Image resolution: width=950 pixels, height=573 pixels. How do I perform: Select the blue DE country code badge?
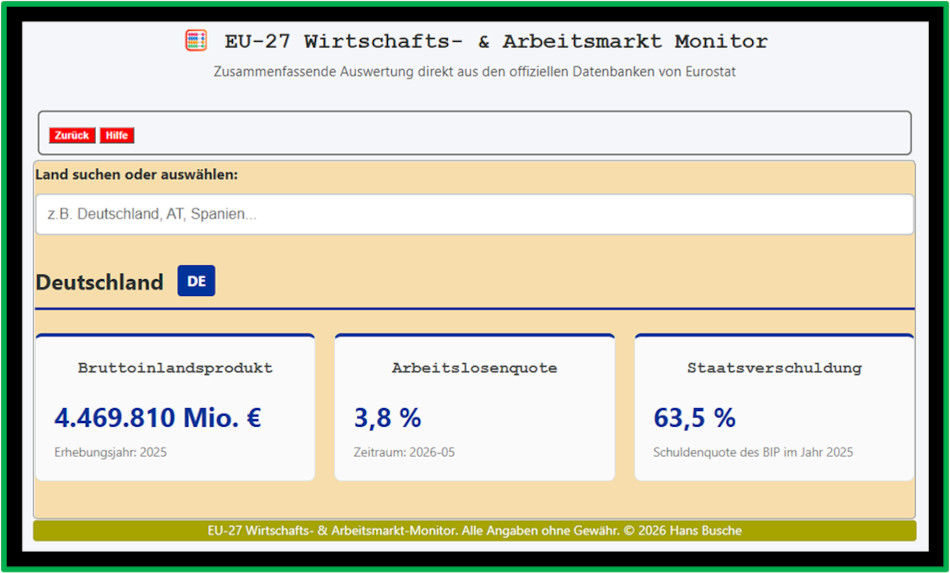196,281
